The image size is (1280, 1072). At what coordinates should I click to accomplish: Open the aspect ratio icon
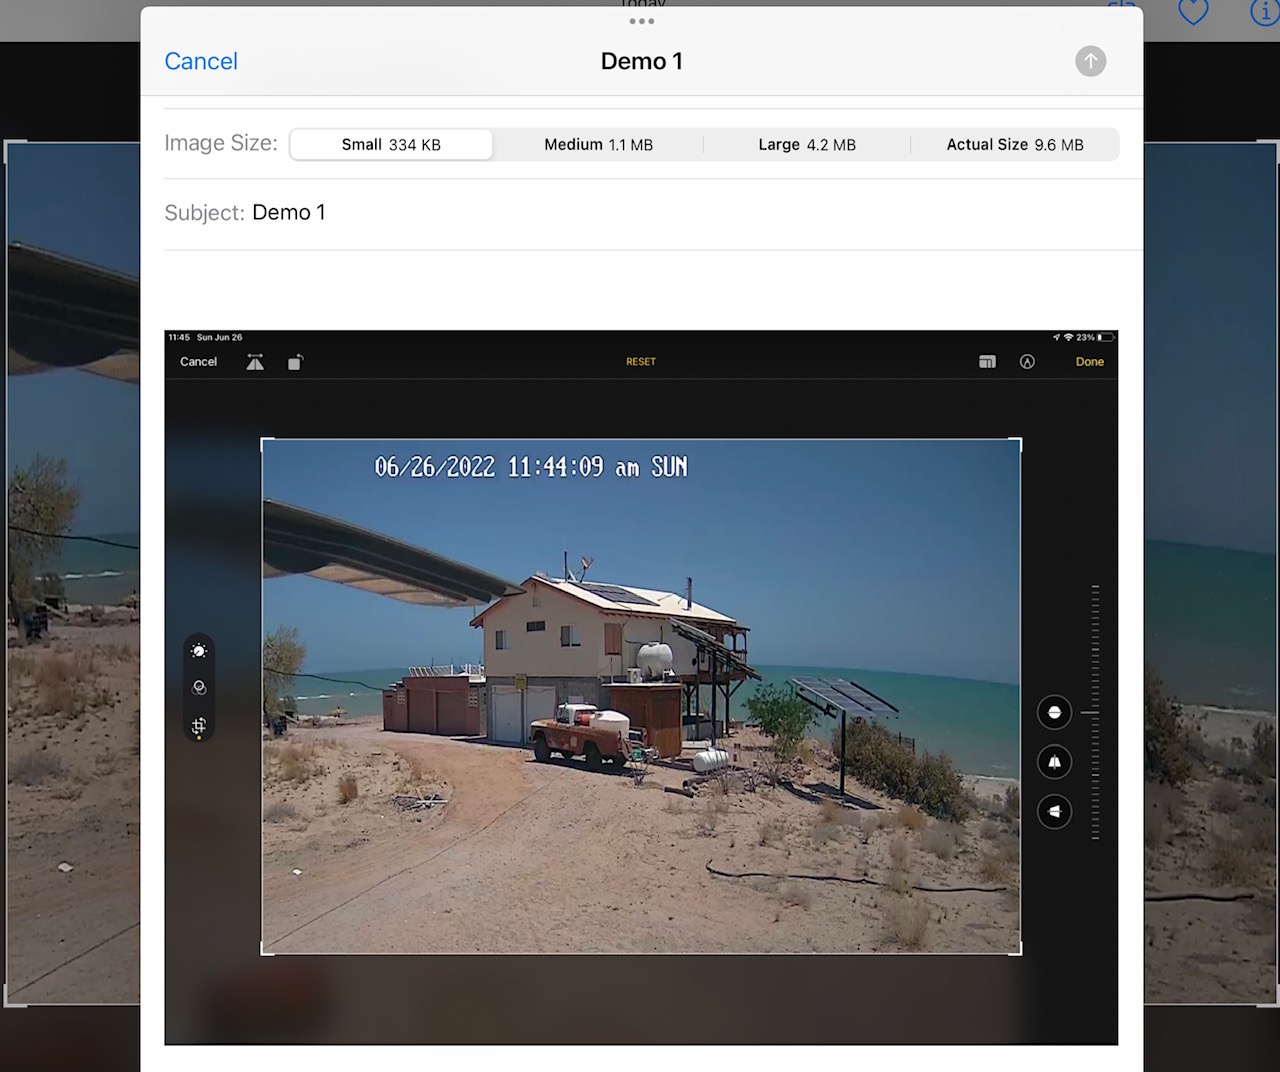pos(987,362)
